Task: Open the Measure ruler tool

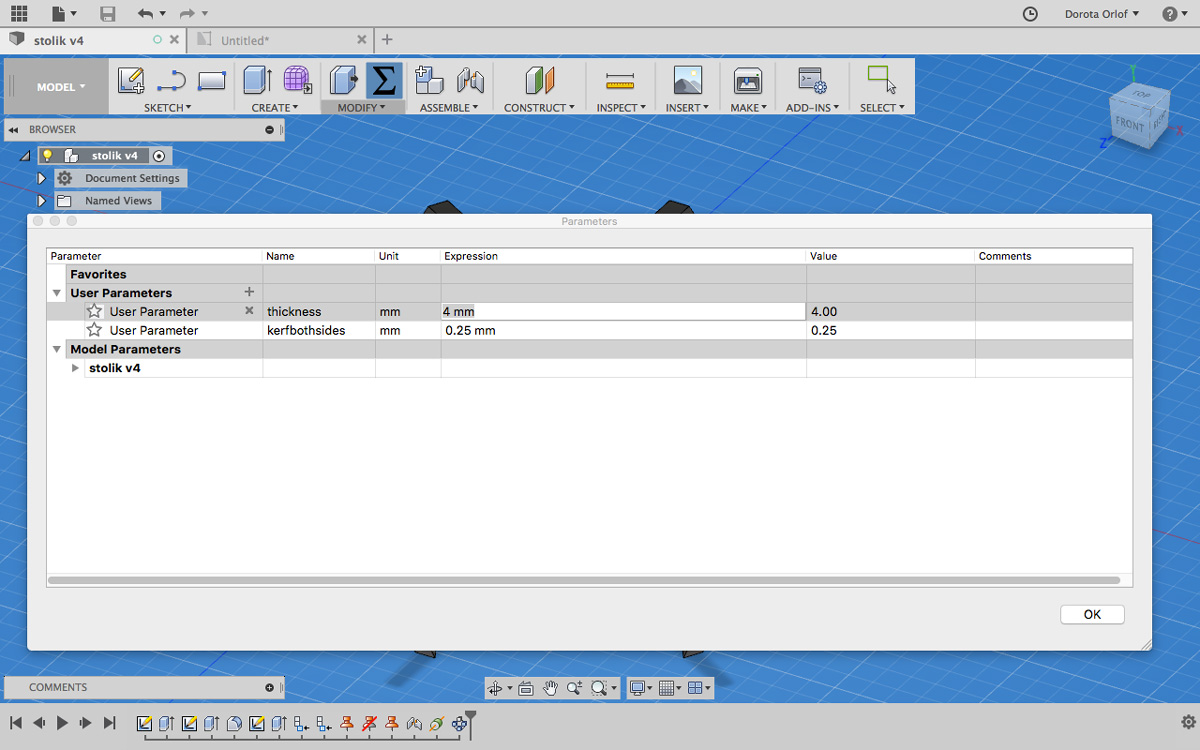Action: [x=620, y=81]
